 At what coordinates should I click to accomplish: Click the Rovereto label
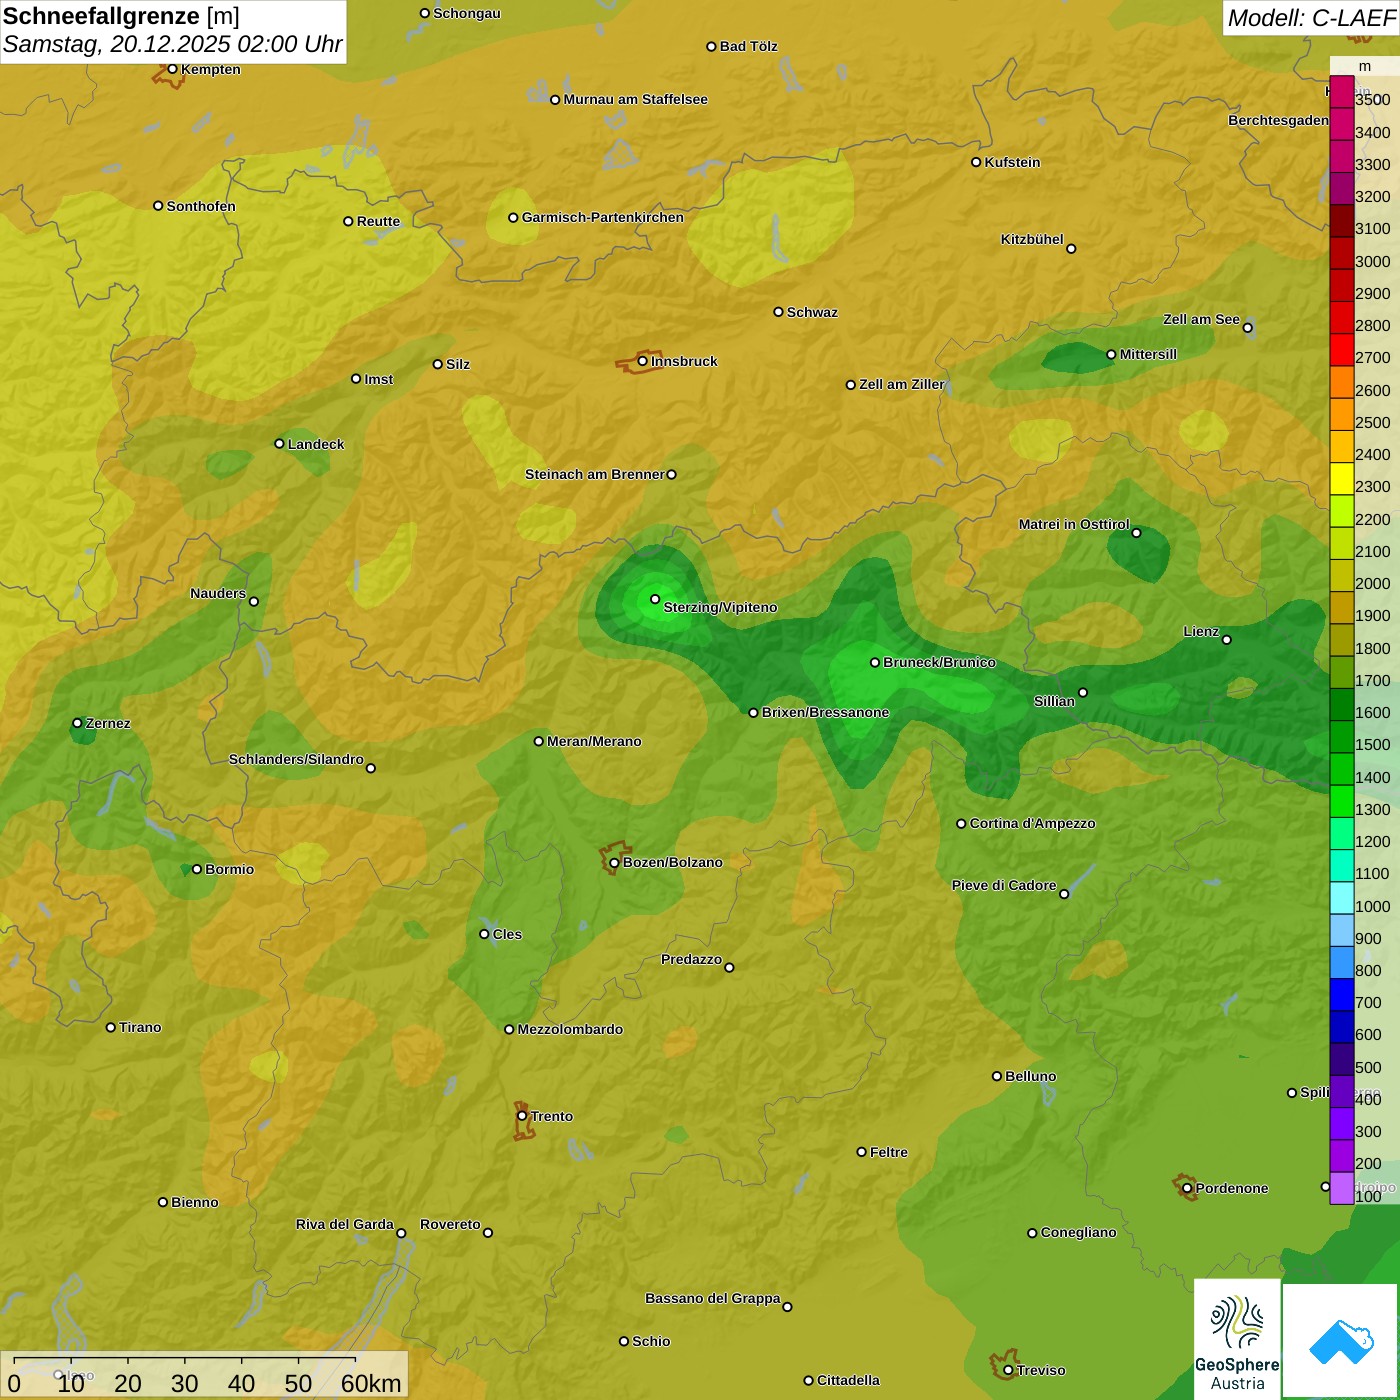coord(451,1224)
